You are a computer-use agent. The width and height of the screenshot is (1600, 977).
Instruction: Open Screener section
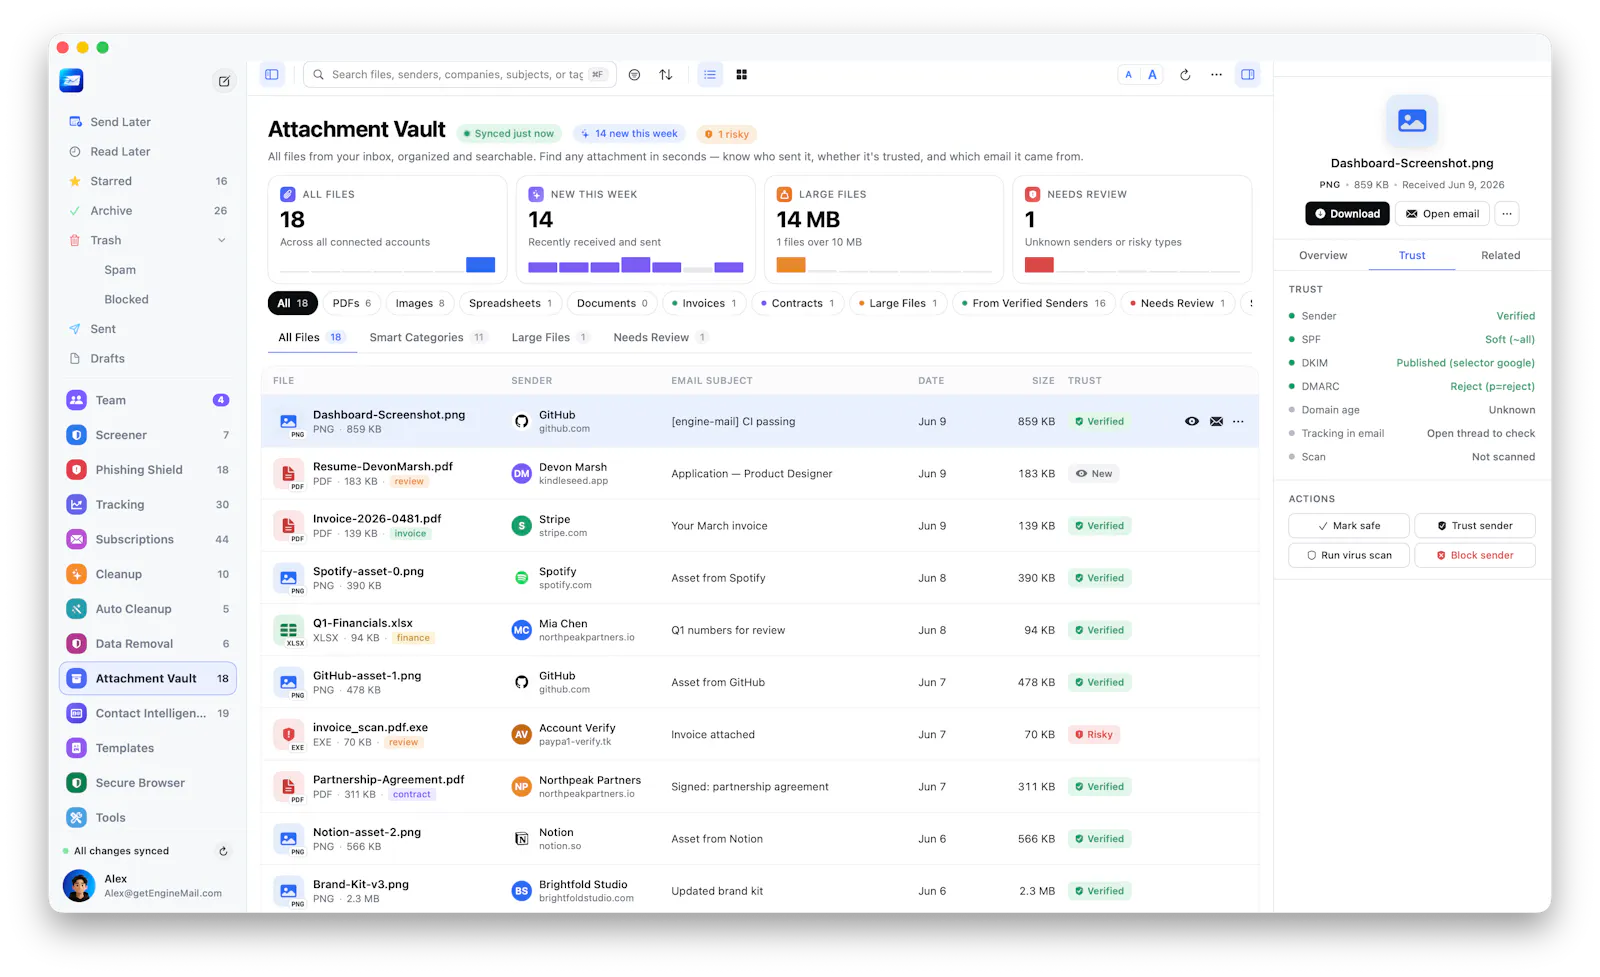(x=148, y=435)
